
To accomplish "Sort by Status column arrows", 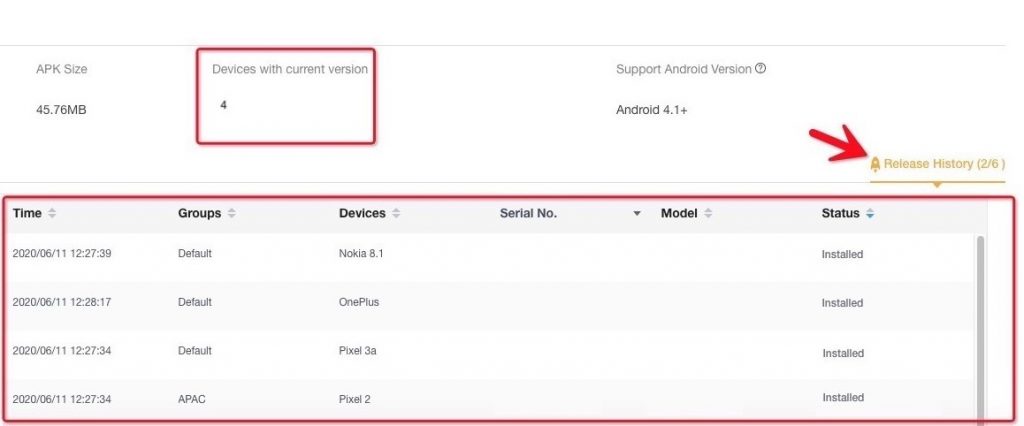I will pyautogui.click(x=869, y=213).
